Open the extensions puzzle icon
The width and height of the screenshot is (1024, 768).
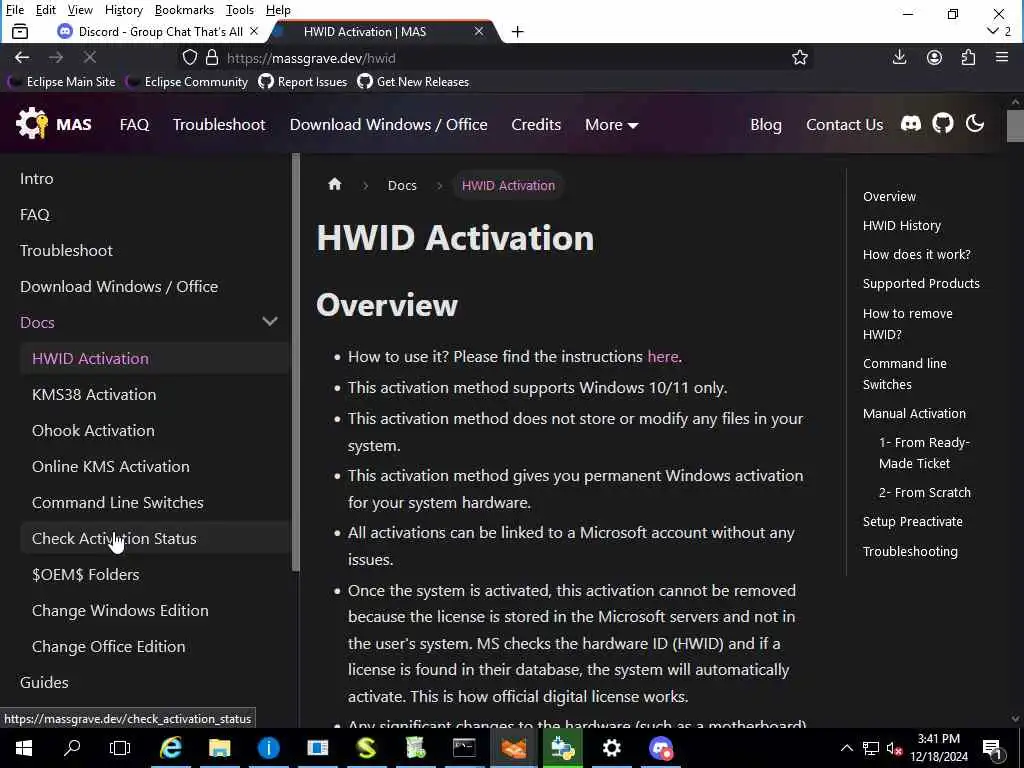[x=968, y=57]
